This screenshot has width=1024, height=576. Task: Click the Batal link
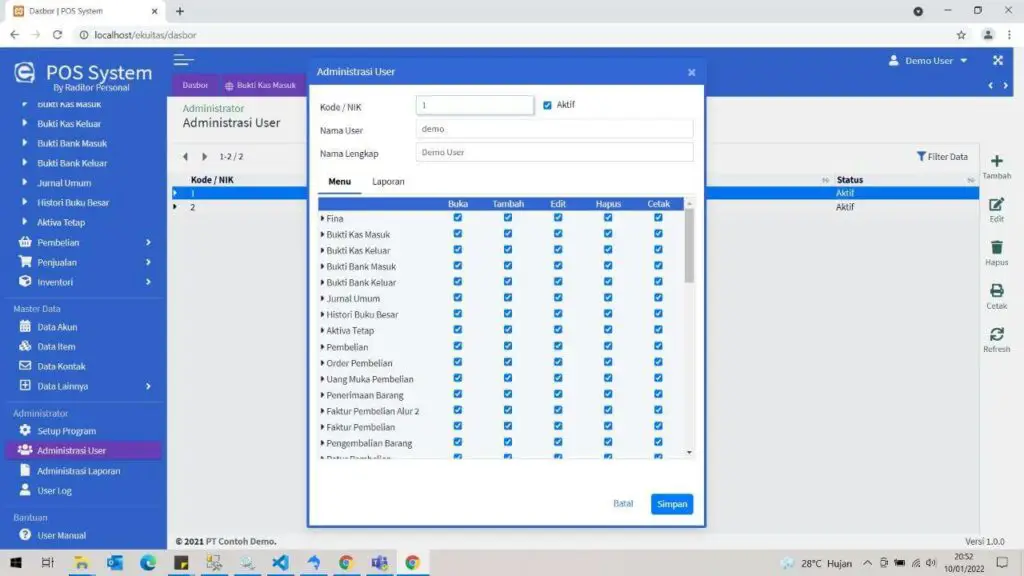(x=623, y=503)
